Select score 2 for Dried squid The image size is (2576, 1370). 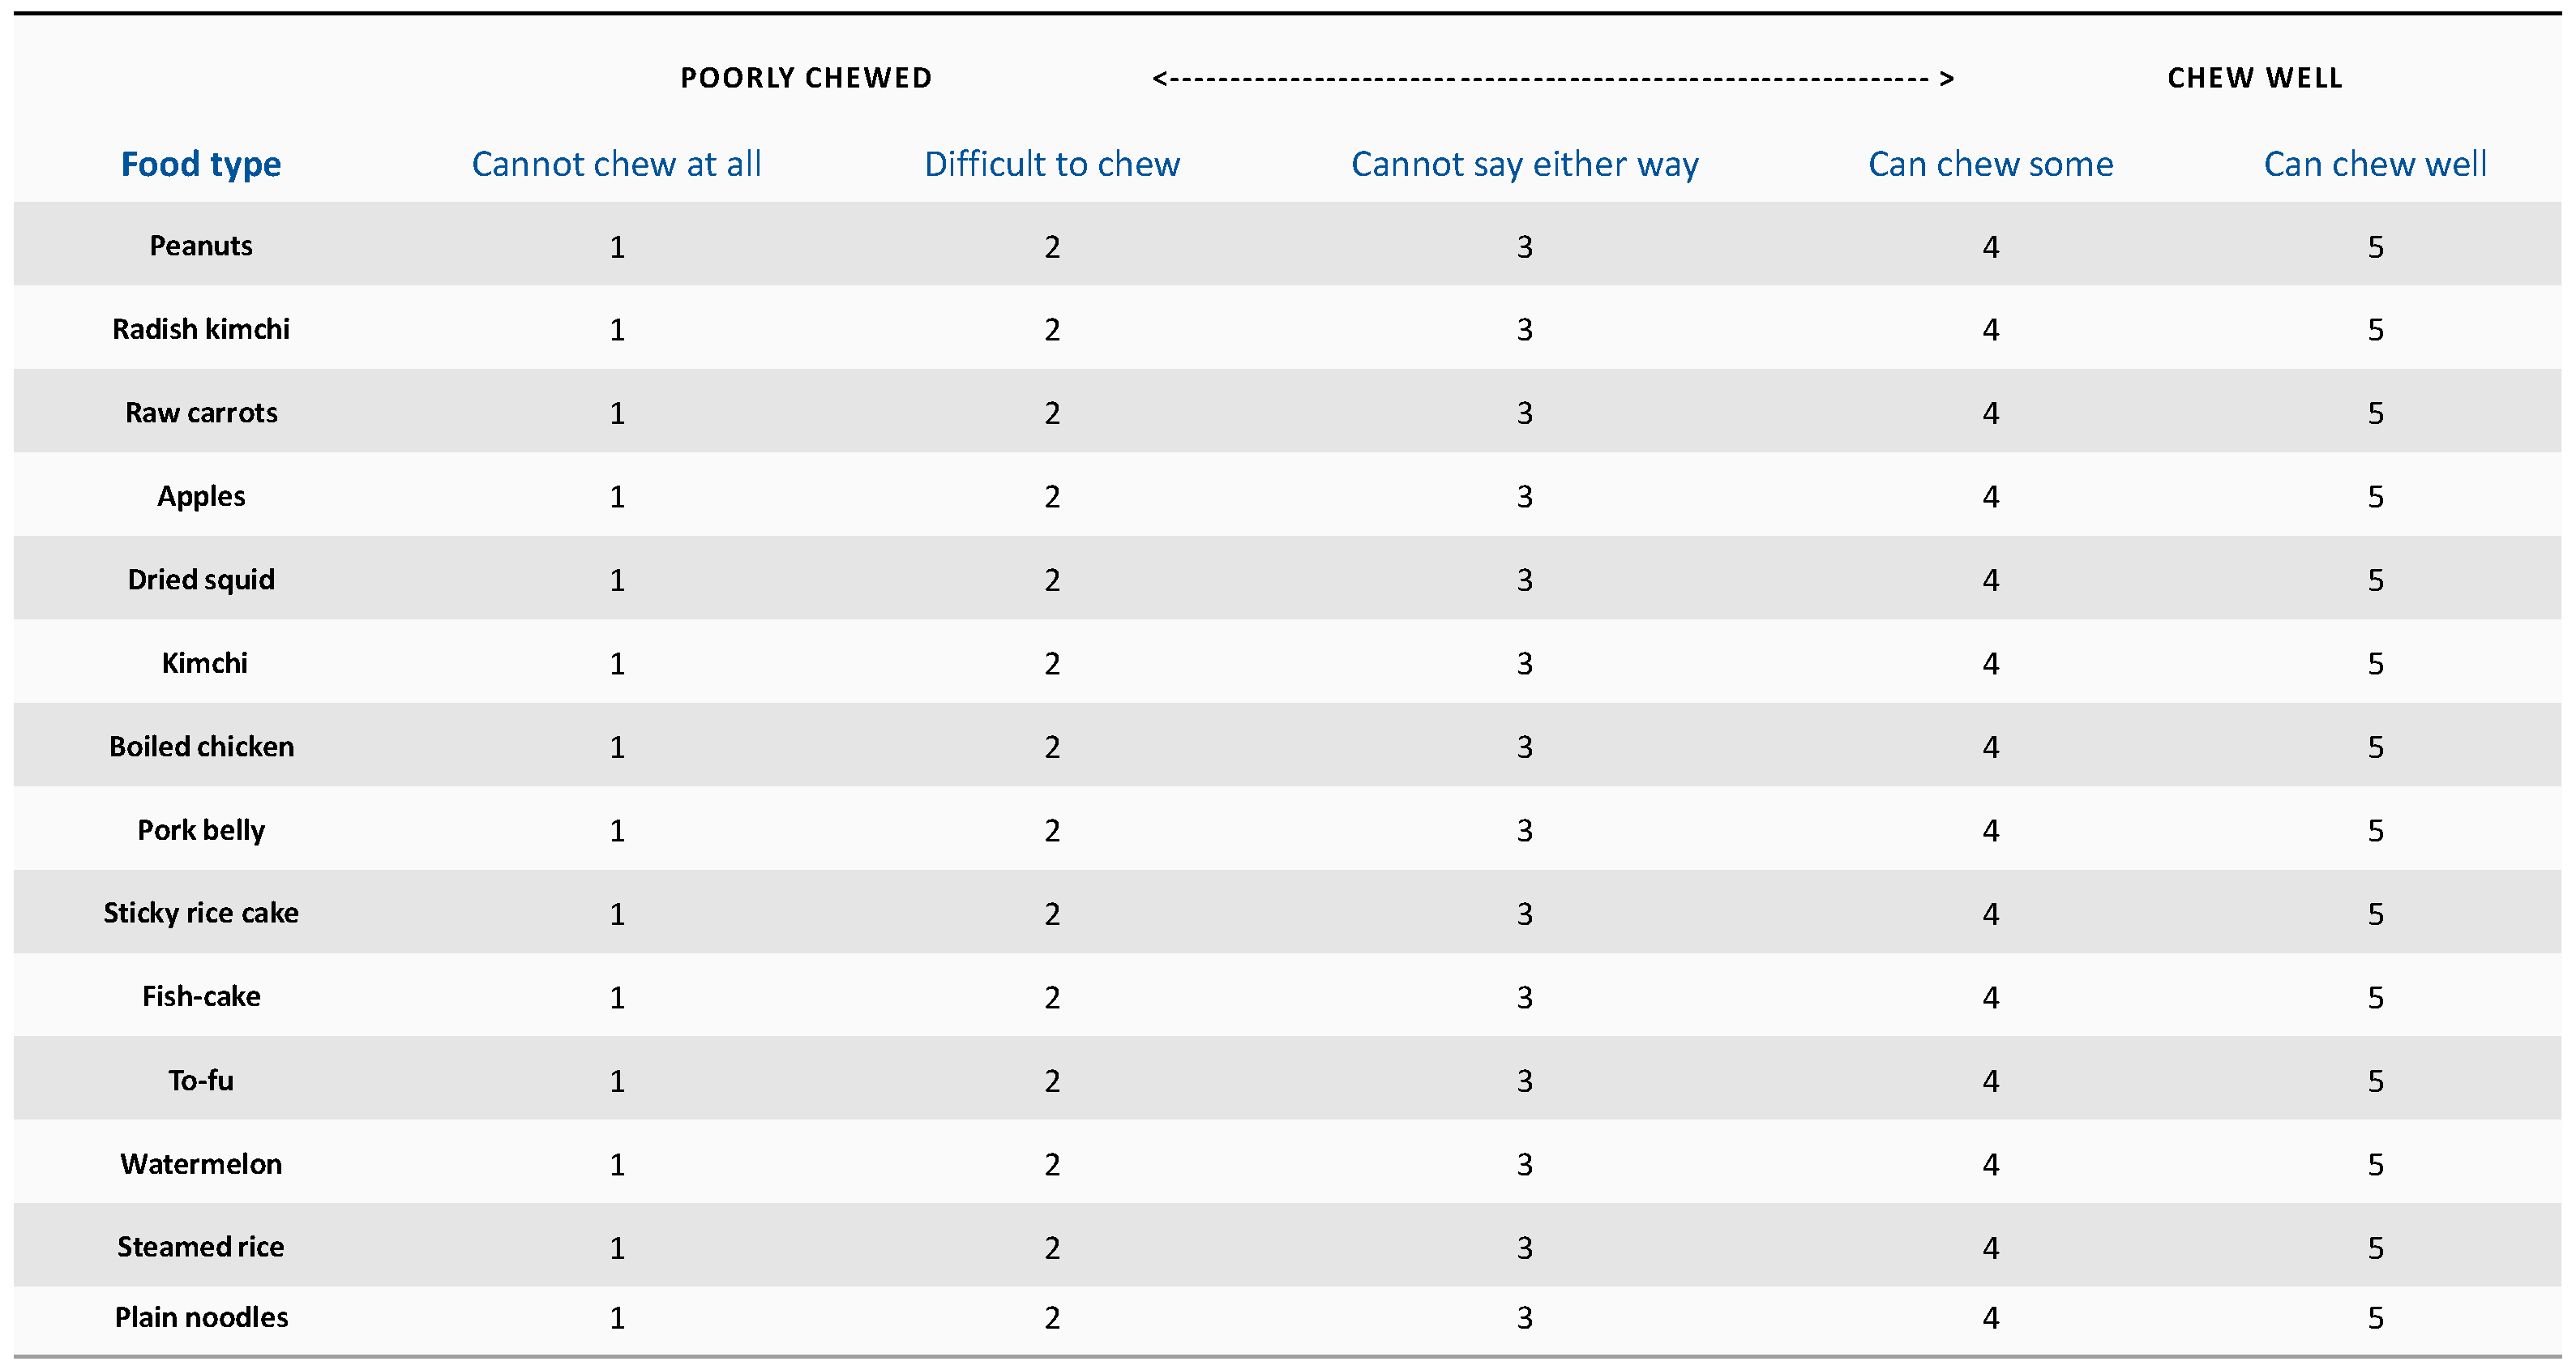click(1052, 580)
